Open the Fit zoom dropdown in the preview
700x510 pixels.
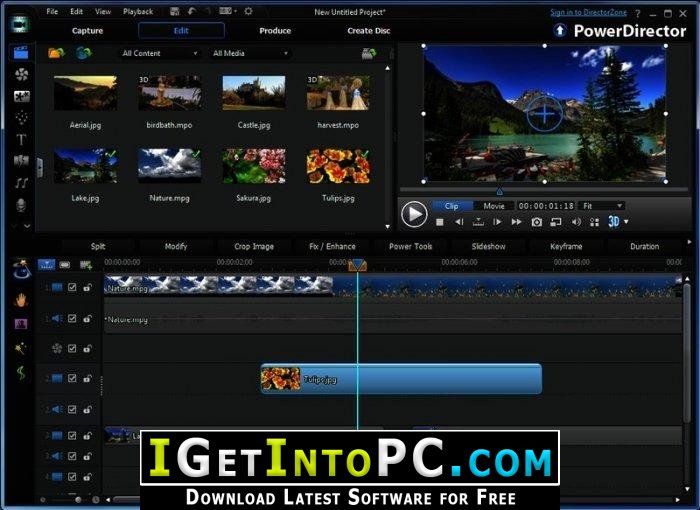click(x=602, y=206)
